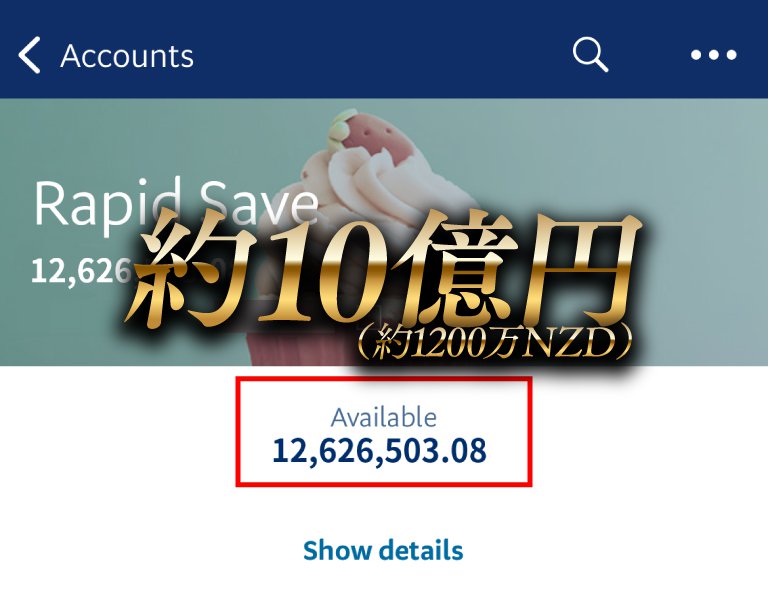Screen dimensions: 768x590
Task: Click the white balance text in banner
Action: pos(81,271)
